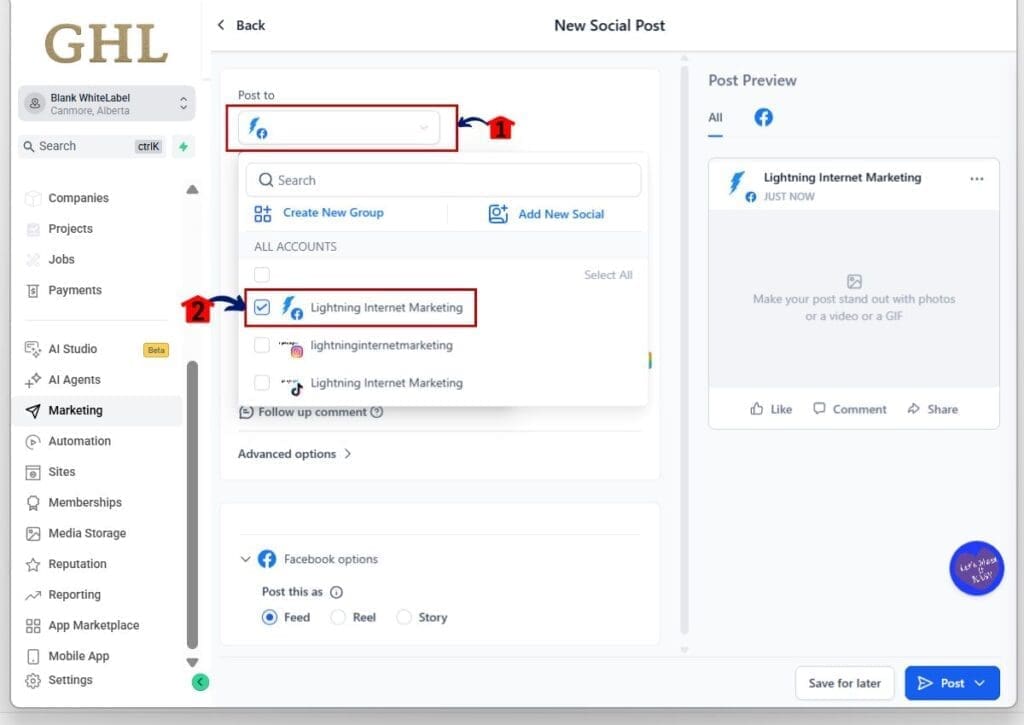This screenshot has width=1024, height=725.
Task: Click the Post this as info icon
Action: click(x=336, y=592)
